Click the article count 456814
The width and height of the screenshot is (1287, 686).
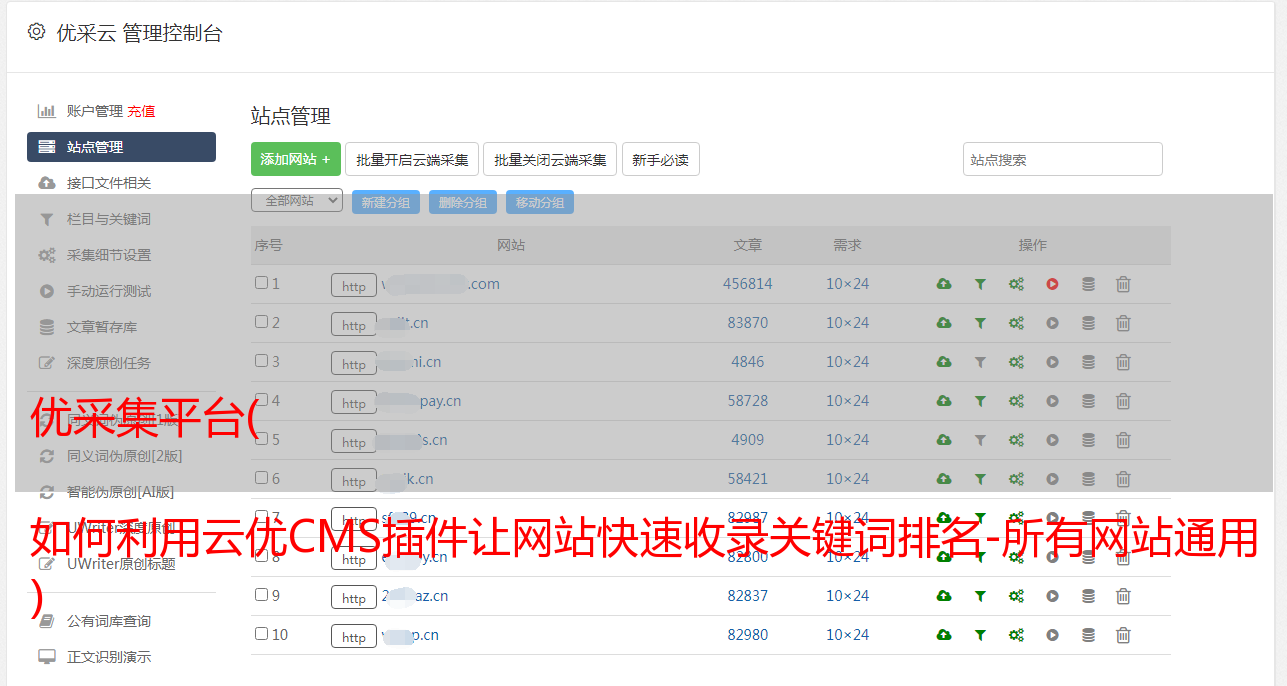[x=748, y=284]
